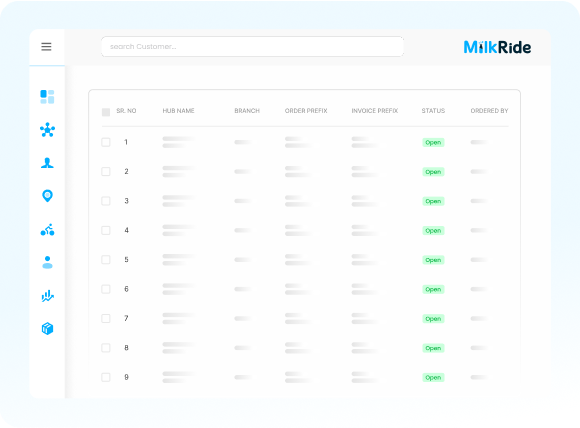Open the user profile icon in sidebar
This screenshot has height=428, width=580.
click(47, 262)
